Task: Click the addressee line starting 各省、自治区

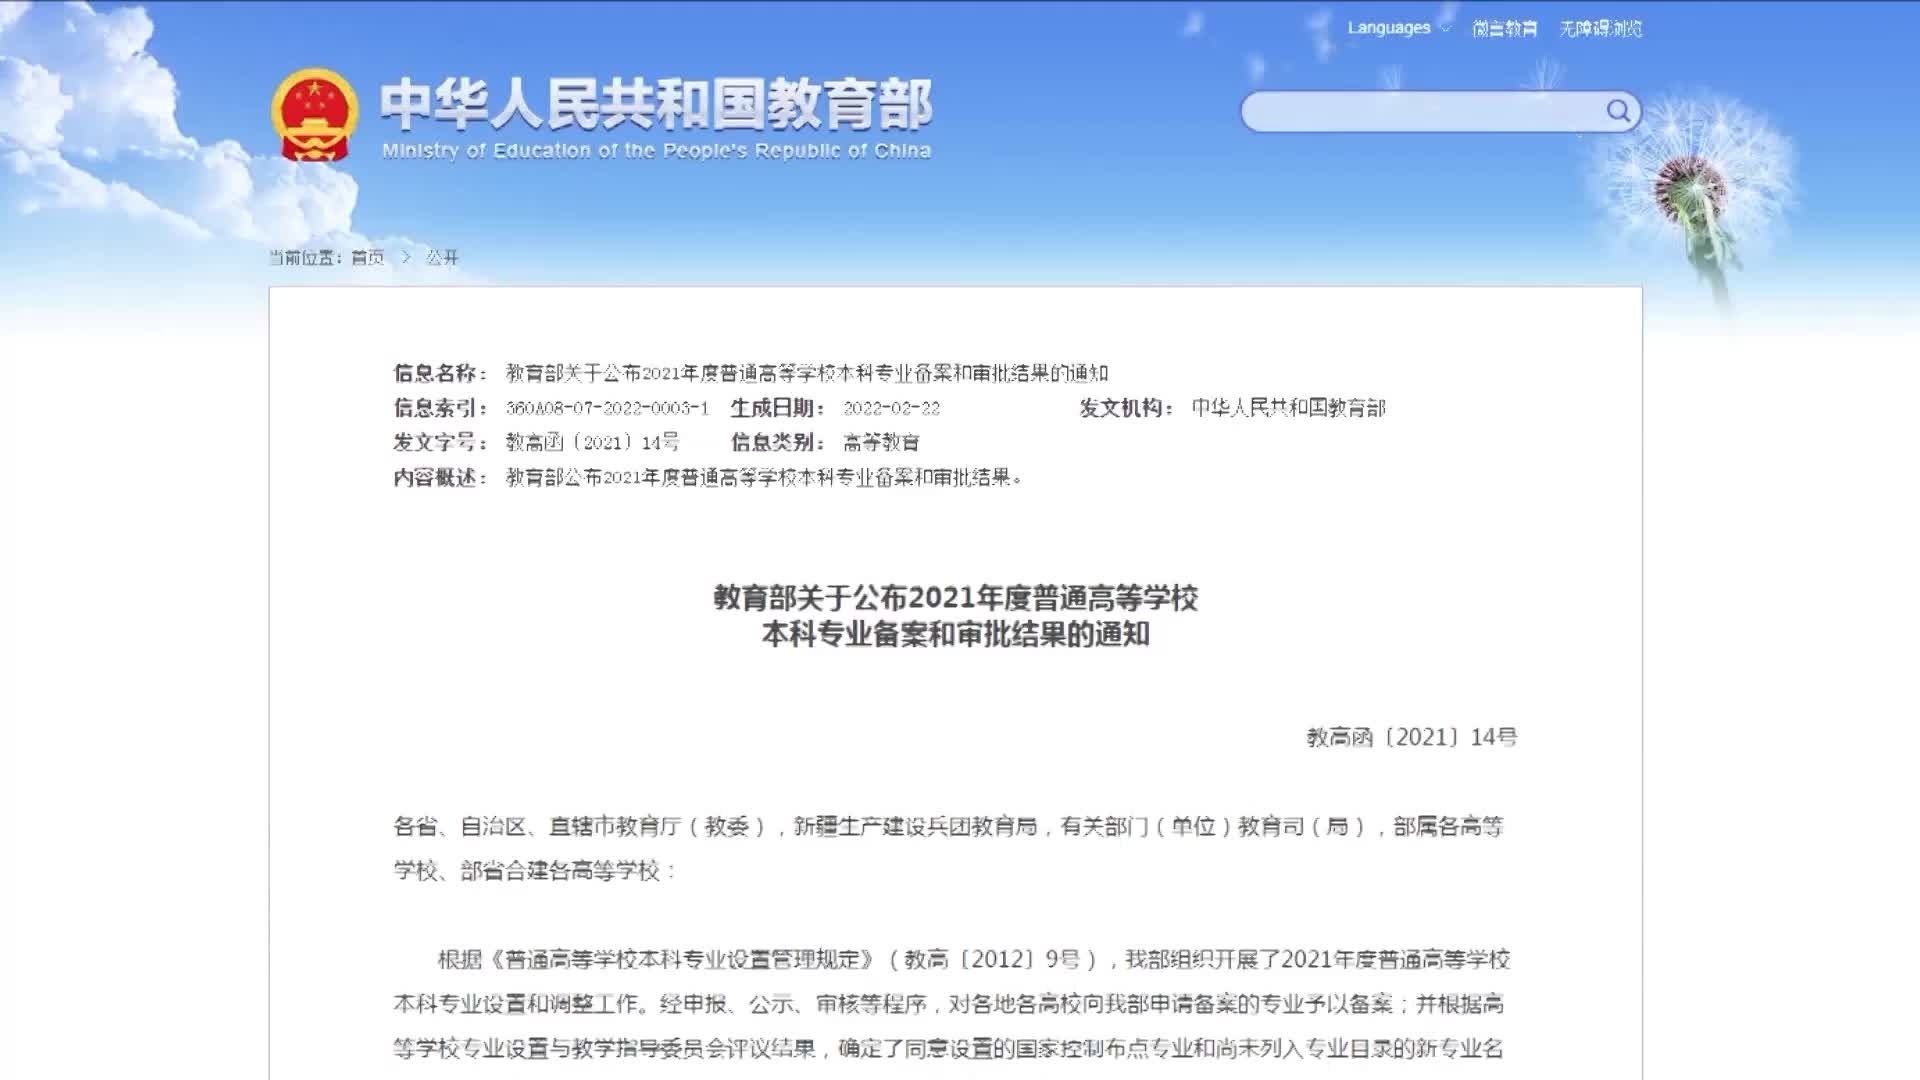Action: coord(948,826)
